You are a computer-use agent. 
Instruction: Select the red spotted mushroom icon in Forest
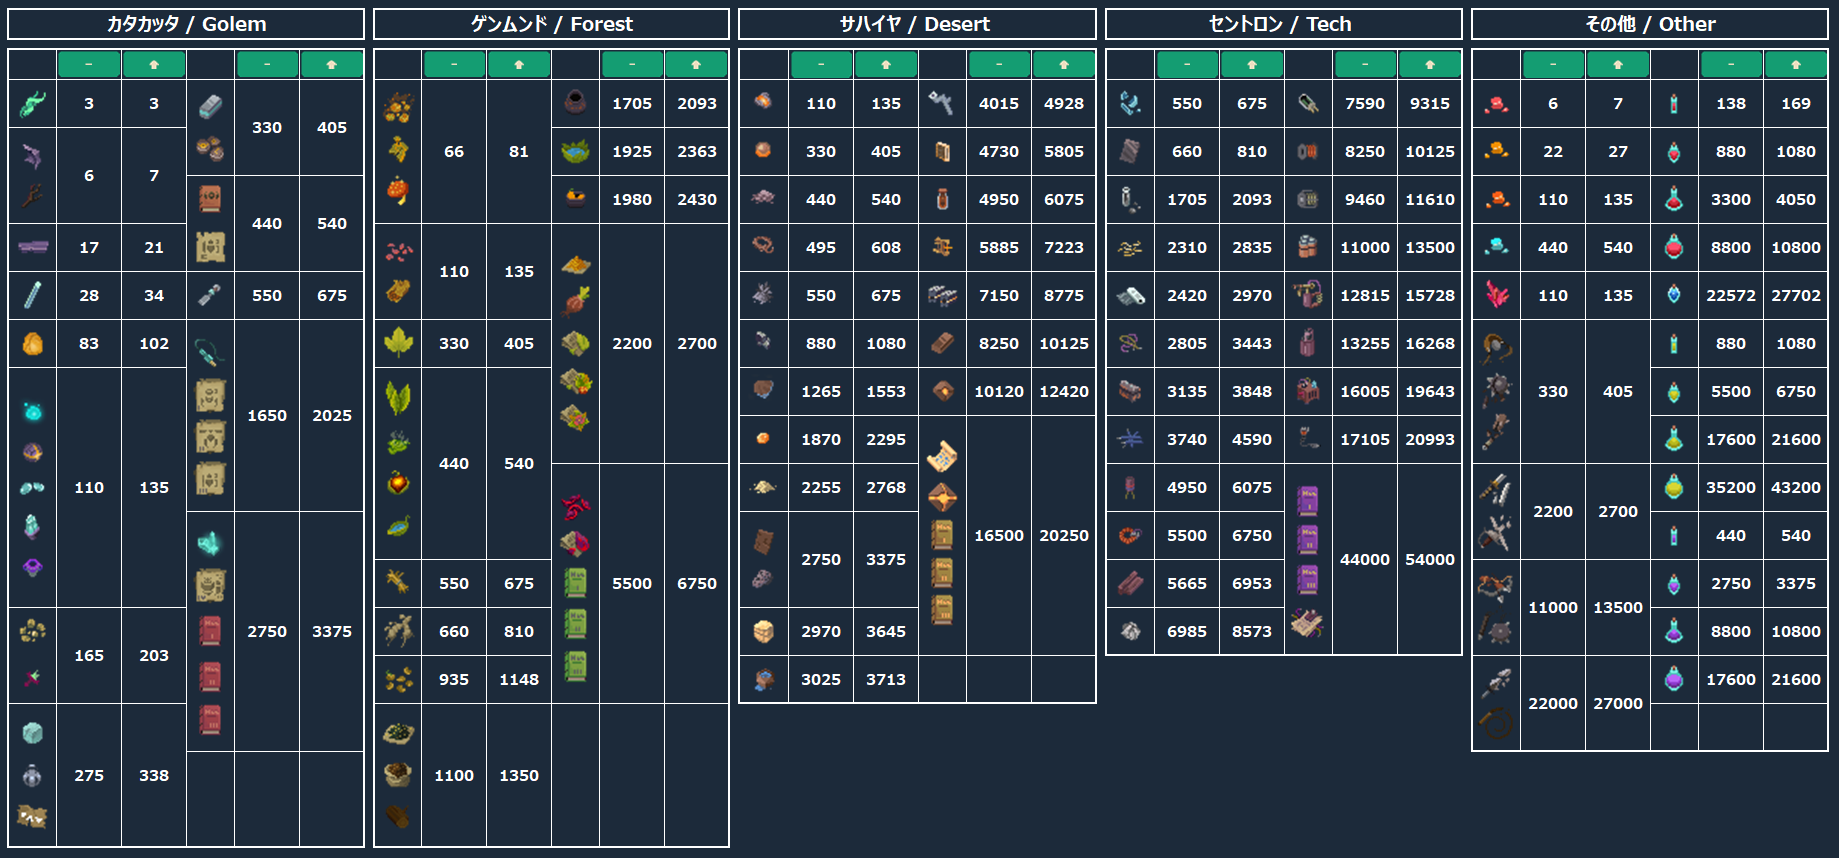click(x=398, y=190)
